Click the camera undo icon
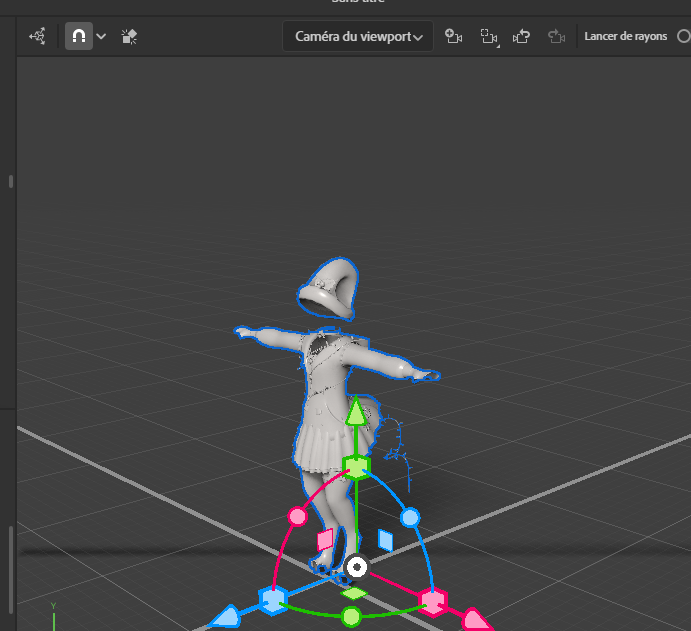 point(521,36)
